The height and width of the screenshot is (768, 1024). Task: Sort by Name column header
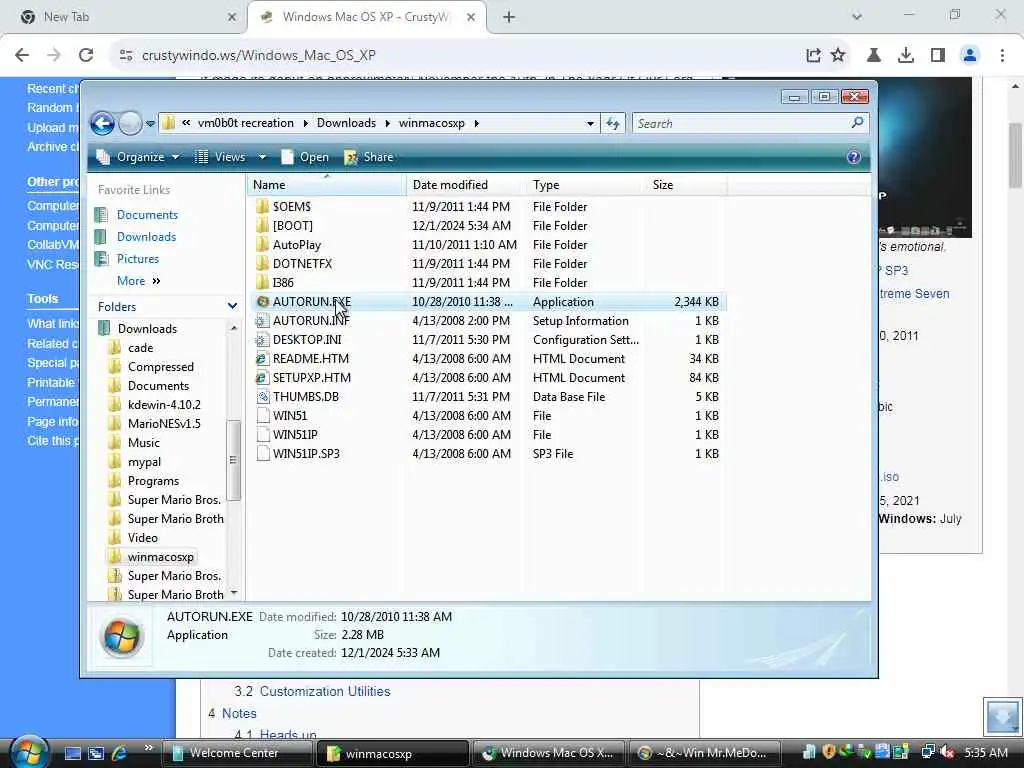tap(327, 185)
